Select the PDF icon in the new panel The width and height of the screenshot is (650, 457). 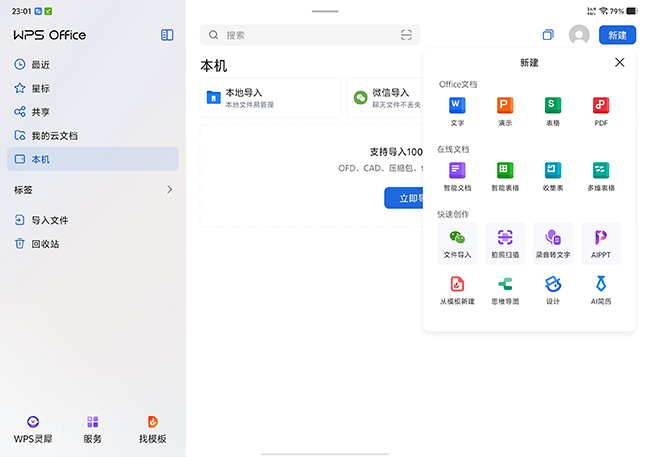tap(601, 105)
